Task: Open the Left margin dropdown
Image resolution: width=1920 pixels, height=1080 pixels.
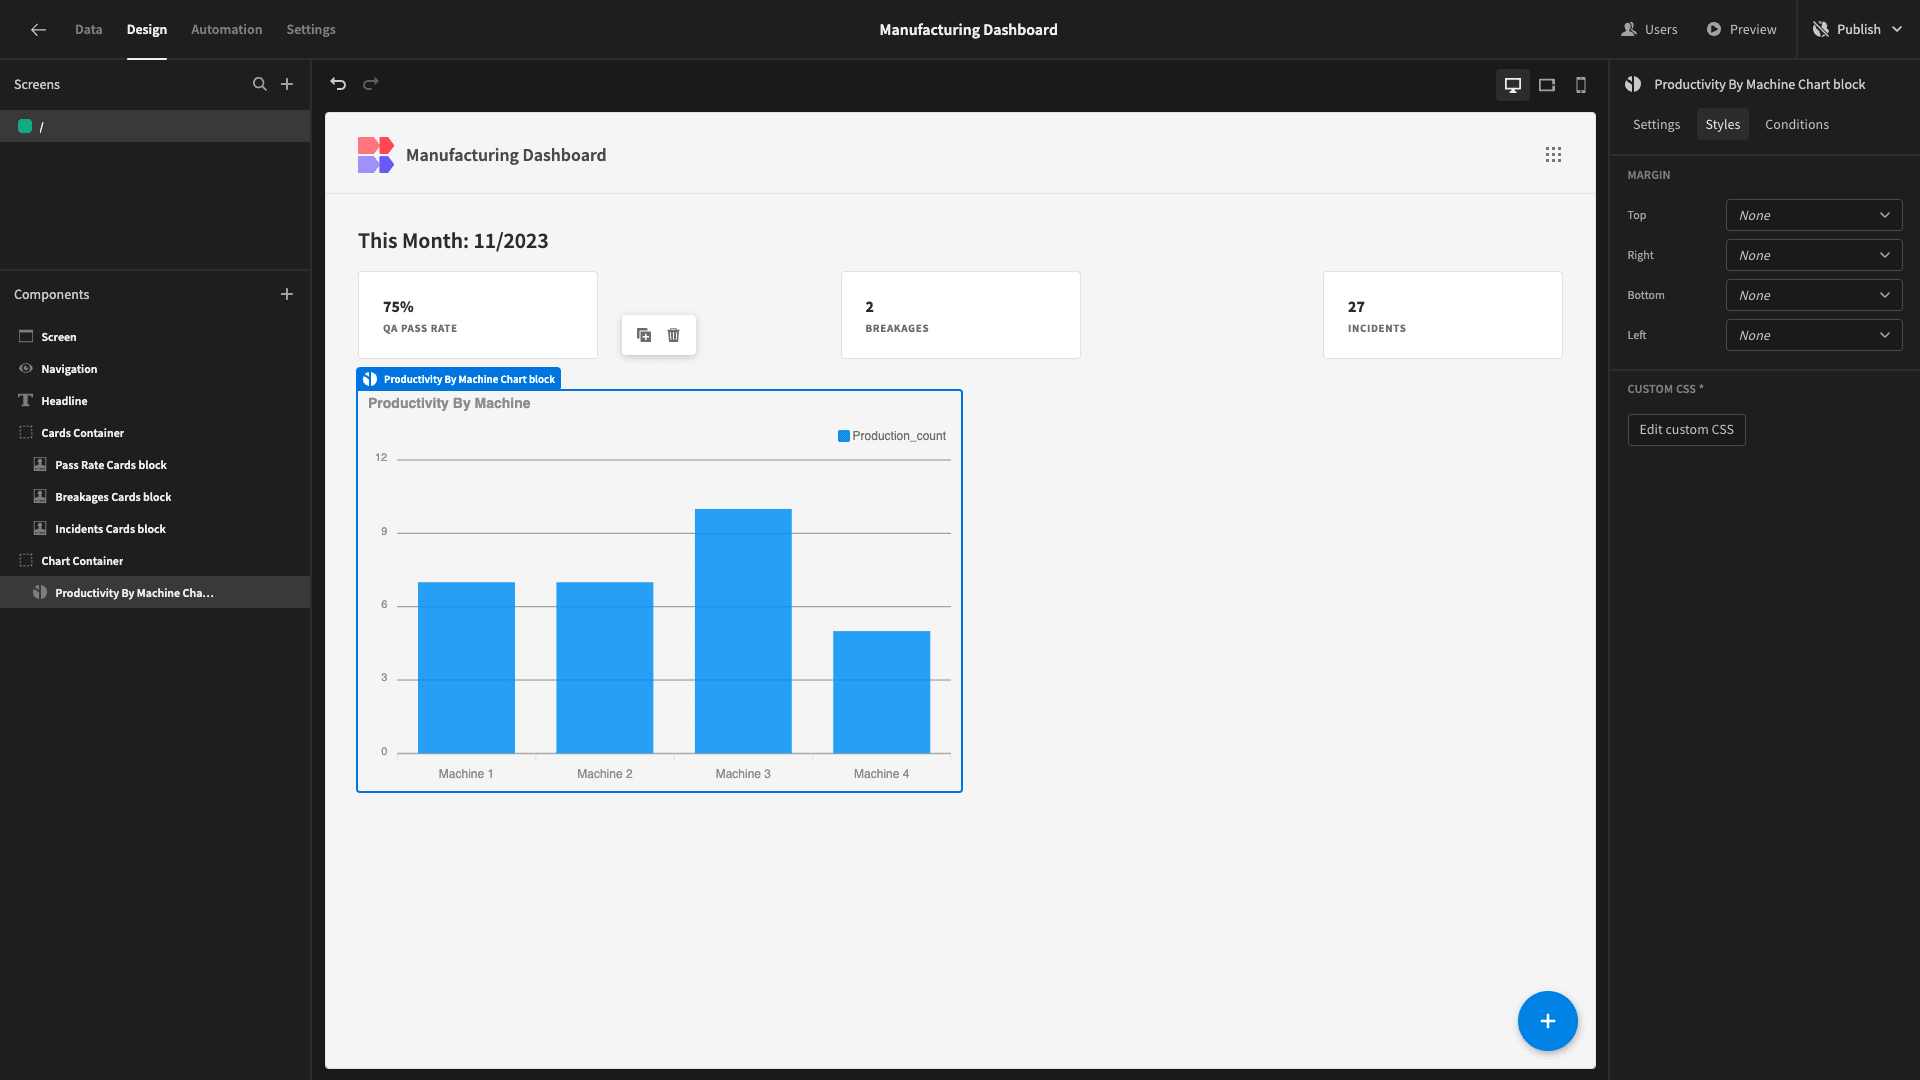Action: click(1814, 335)
